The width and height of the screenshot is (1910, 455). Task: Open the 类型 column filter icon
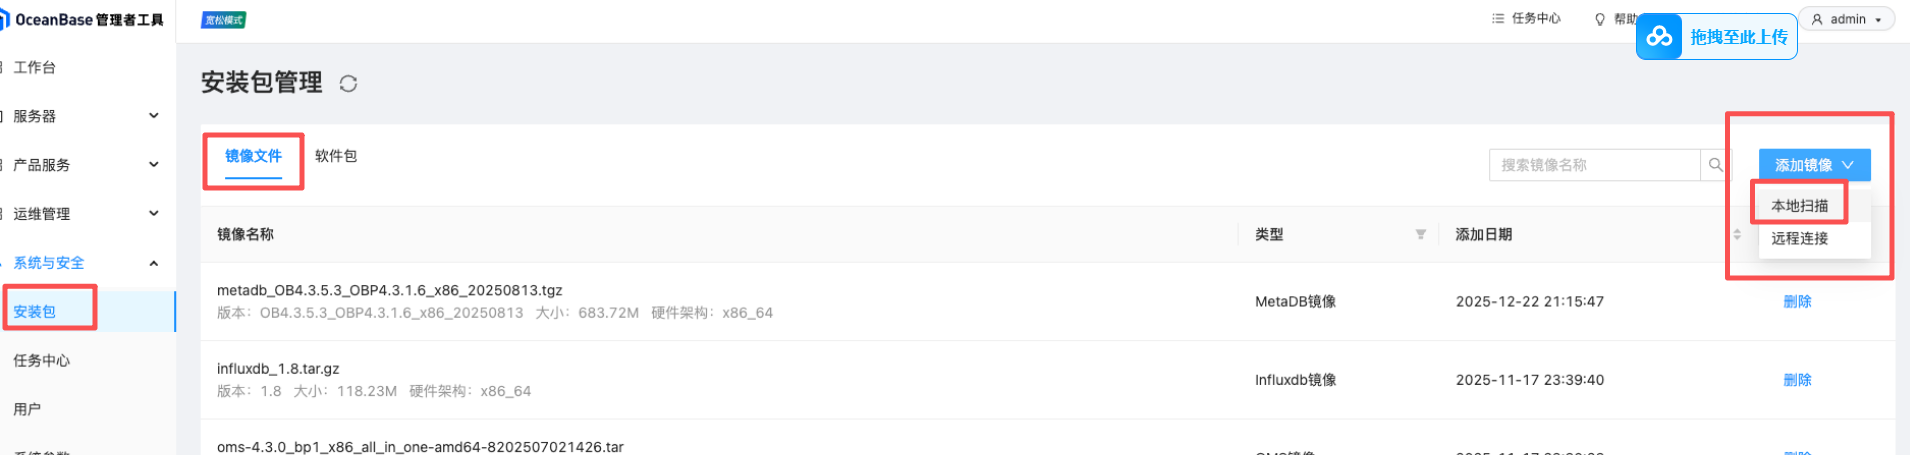click(x=1420, y=234)
